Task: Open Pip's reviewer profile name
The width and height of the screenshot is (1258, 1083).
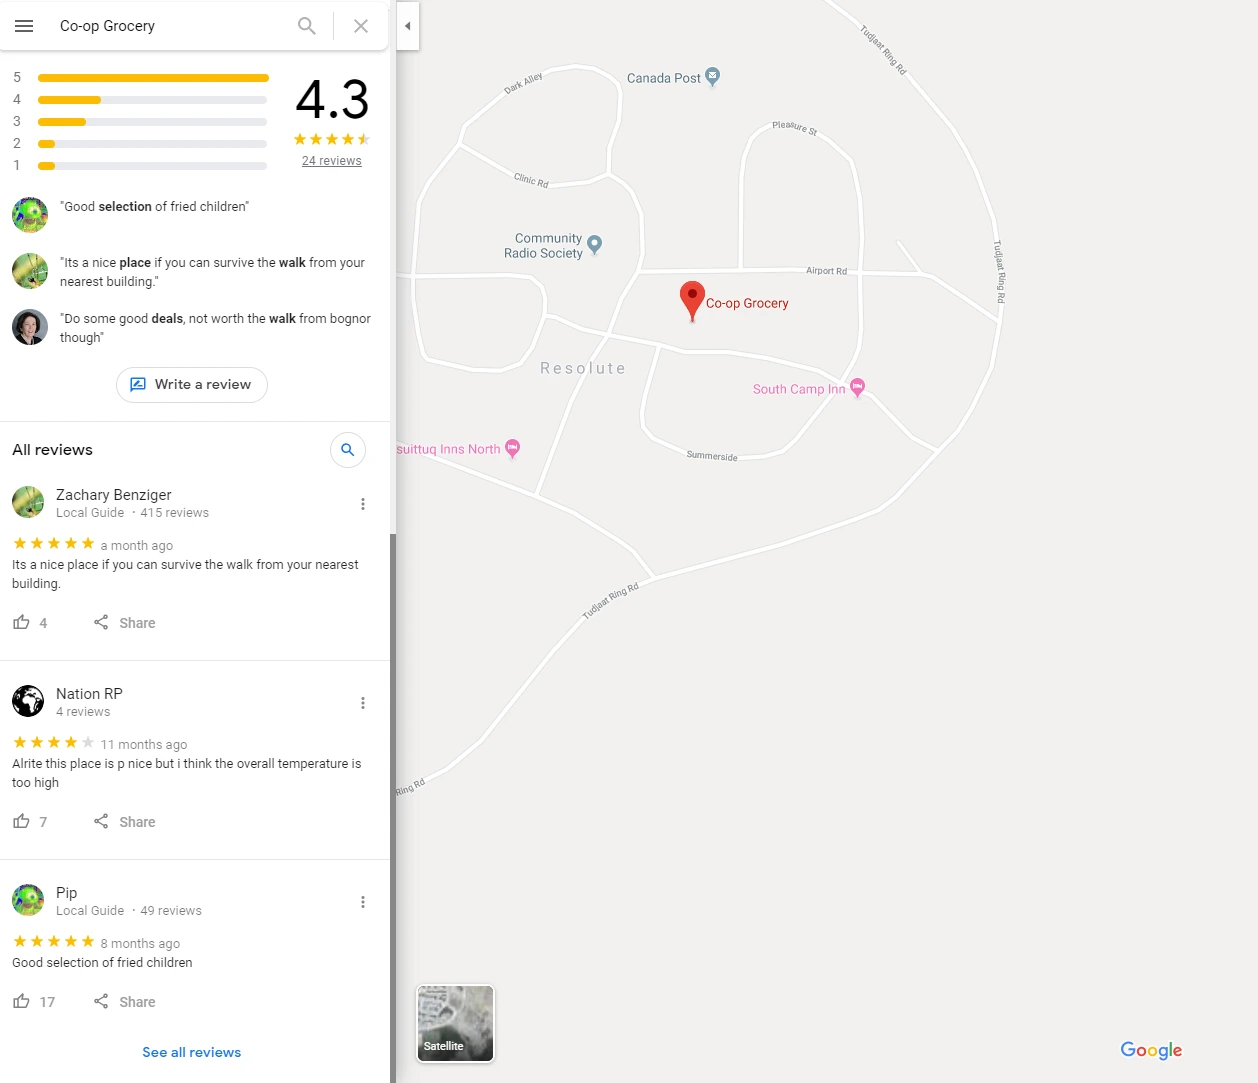Action: point(66,893)
